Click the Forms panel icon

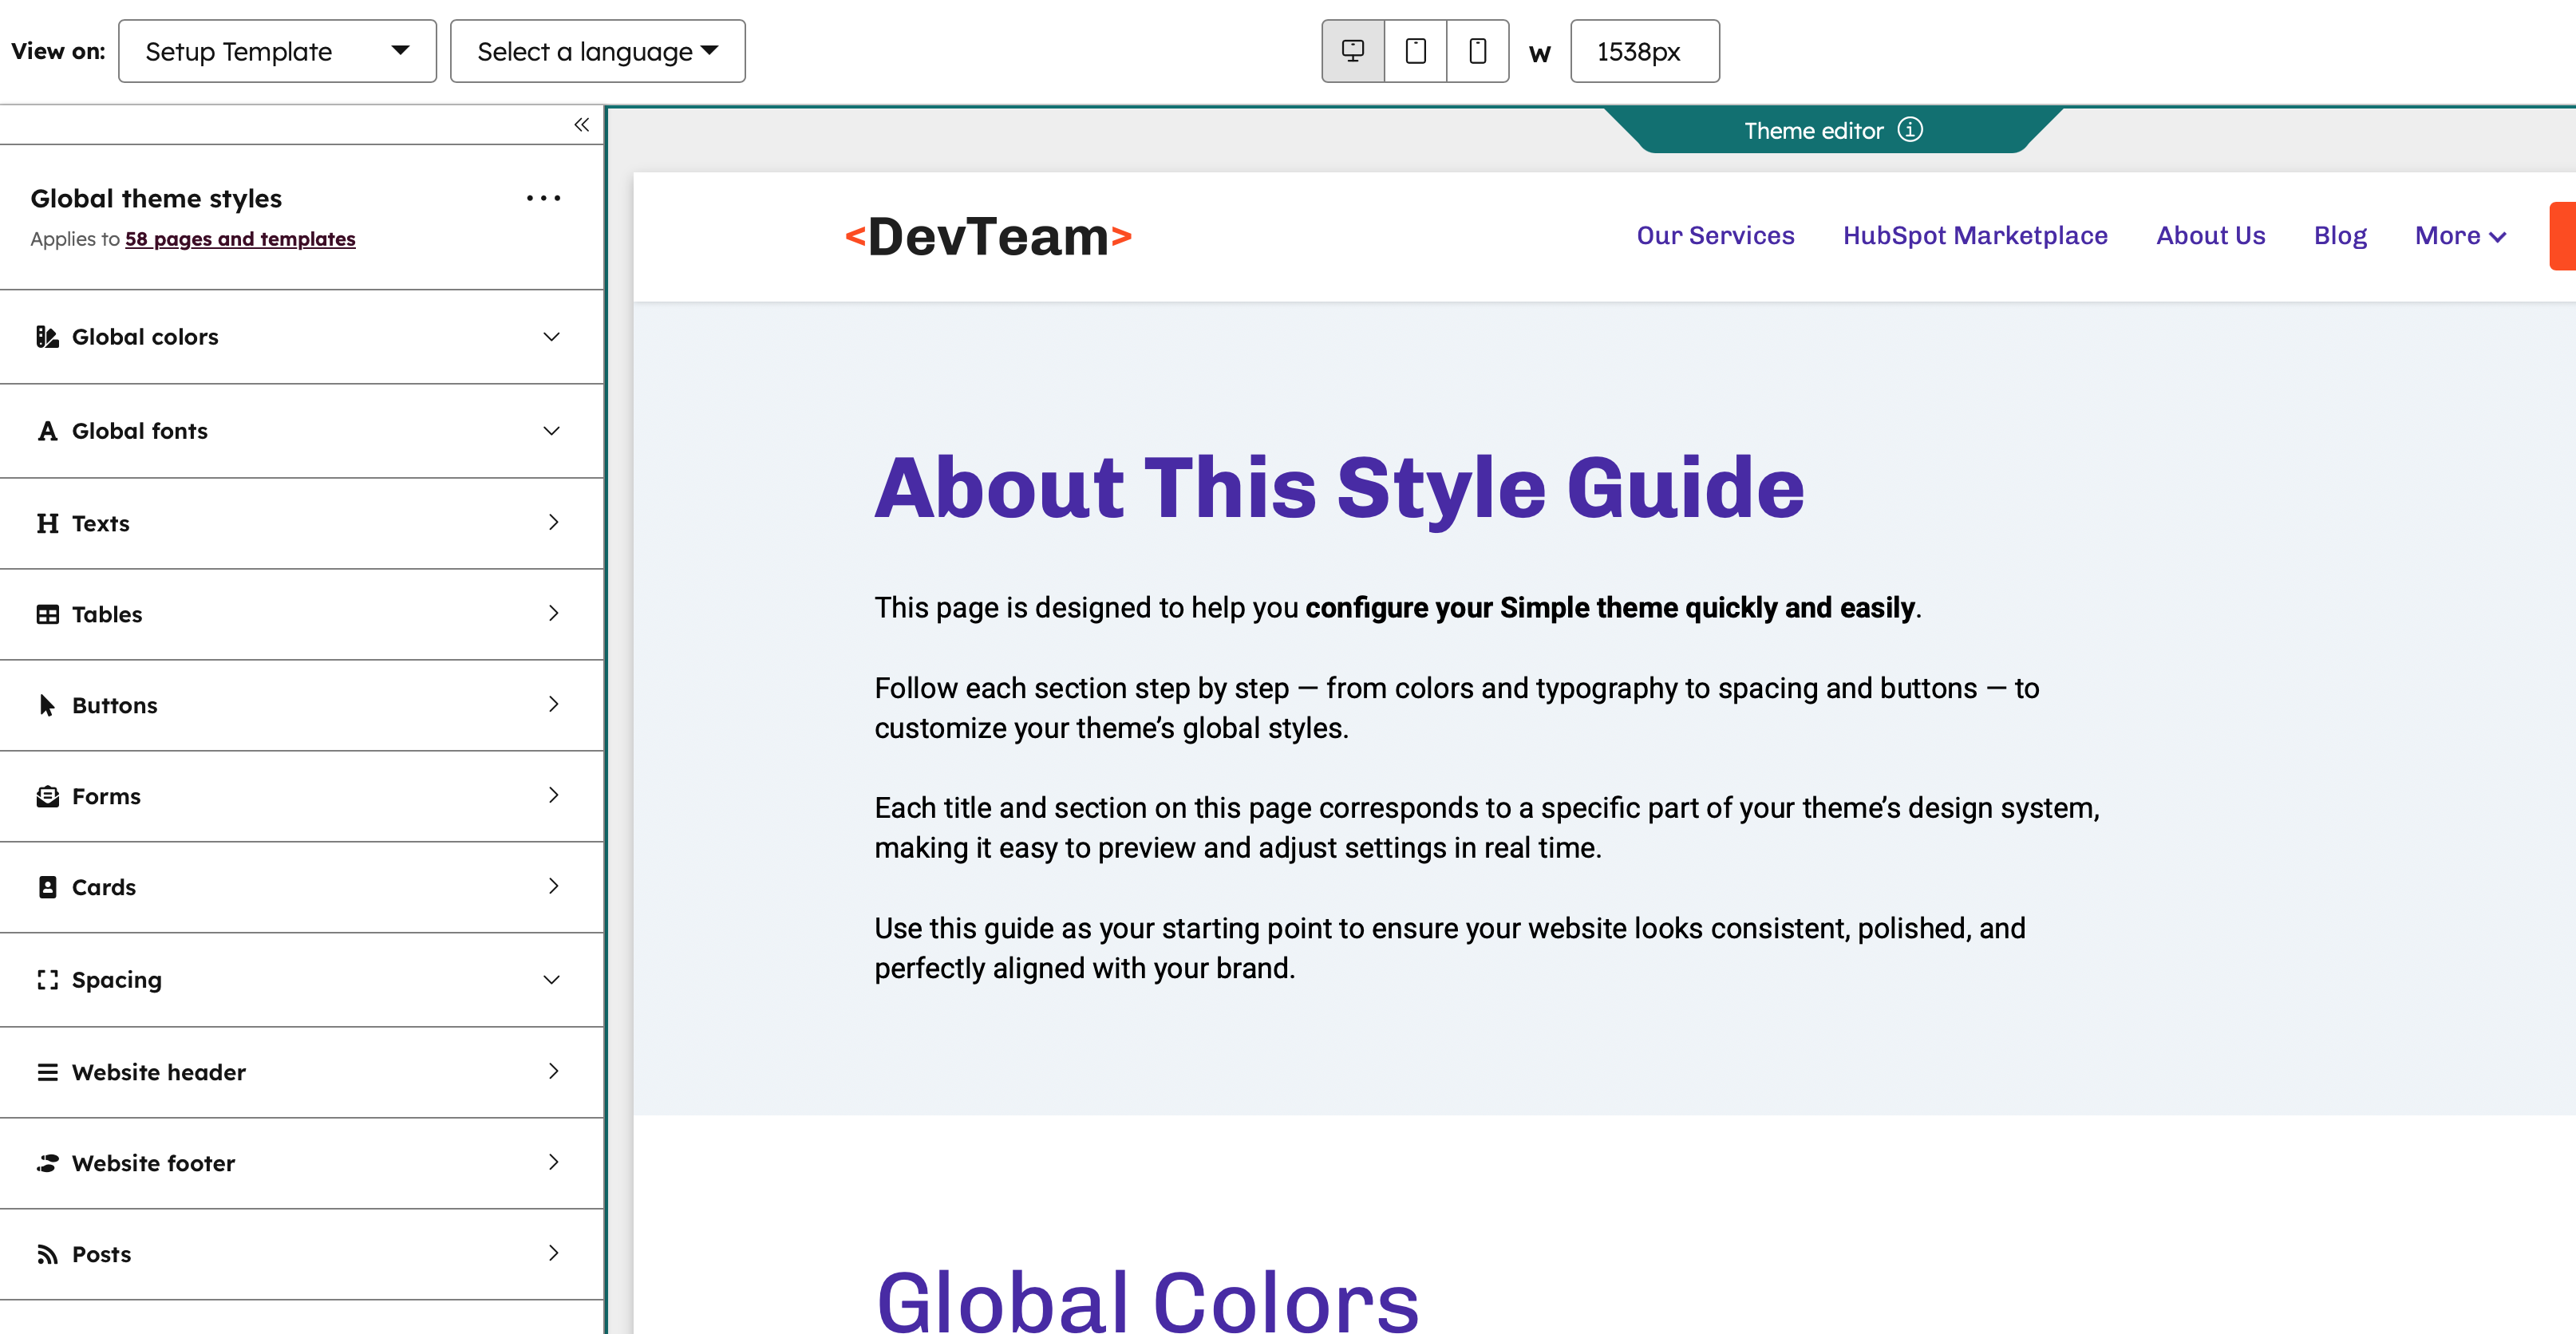point(47,796)
